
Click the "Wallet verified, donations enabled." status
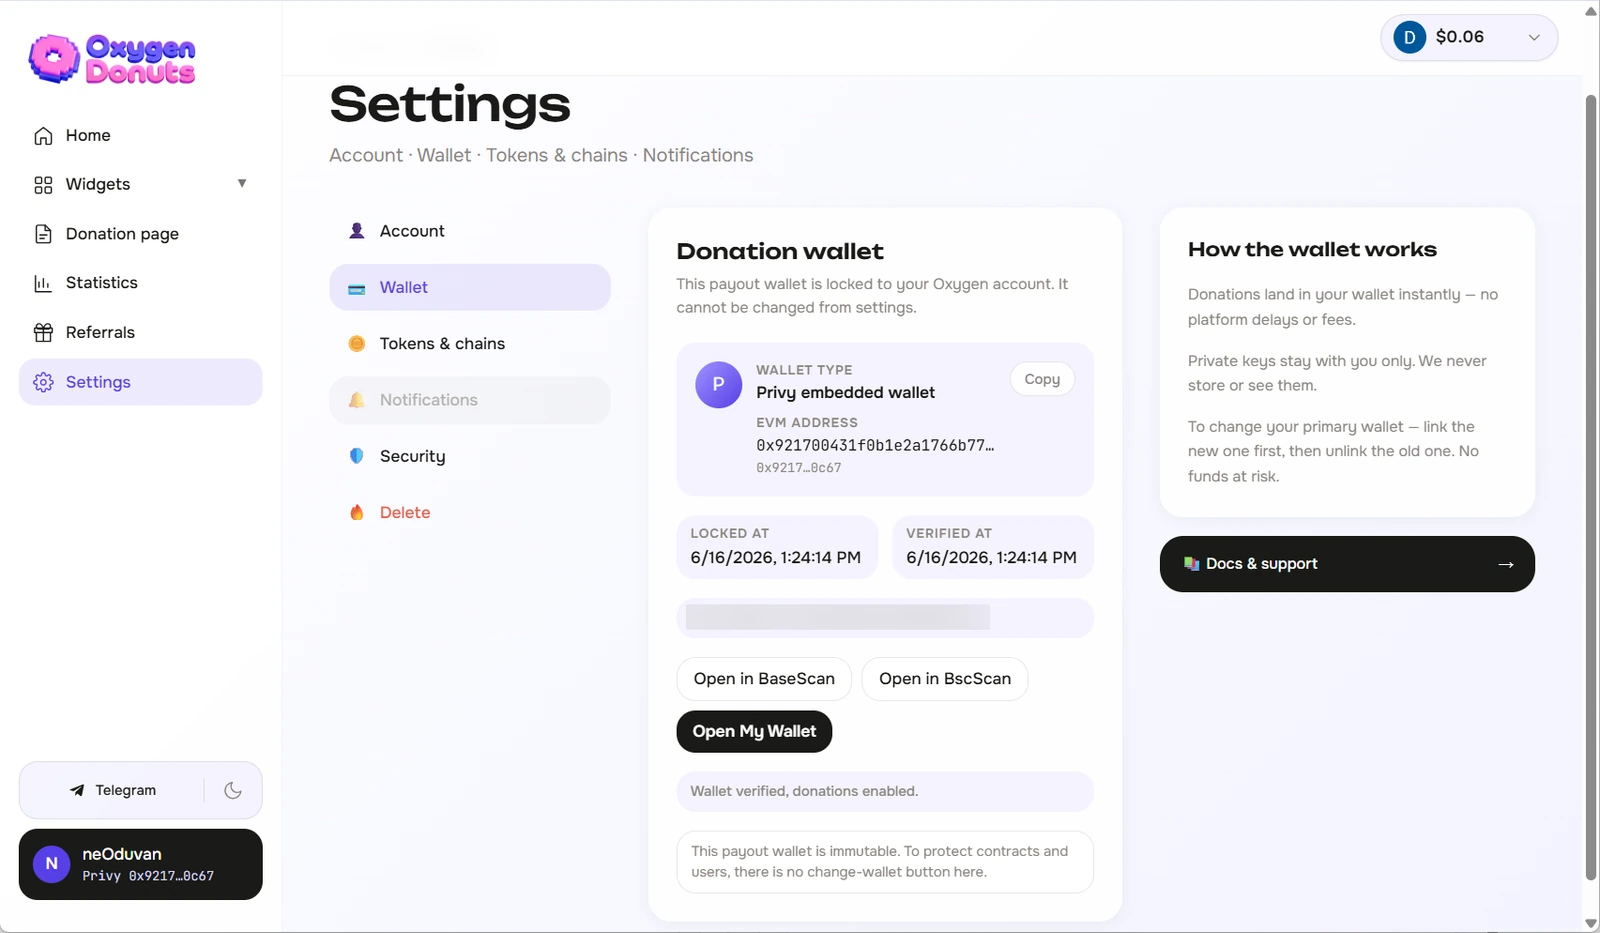[x=885, y=791]
